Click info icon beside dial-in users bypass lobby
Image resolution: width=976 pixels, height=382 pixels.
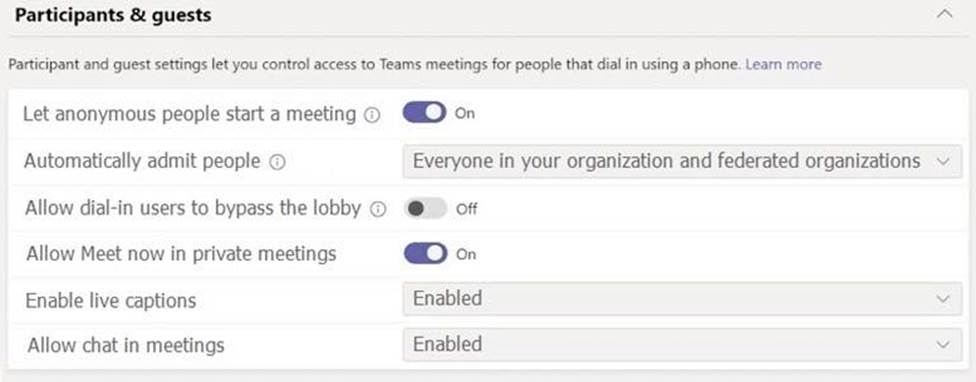[377, 210]
